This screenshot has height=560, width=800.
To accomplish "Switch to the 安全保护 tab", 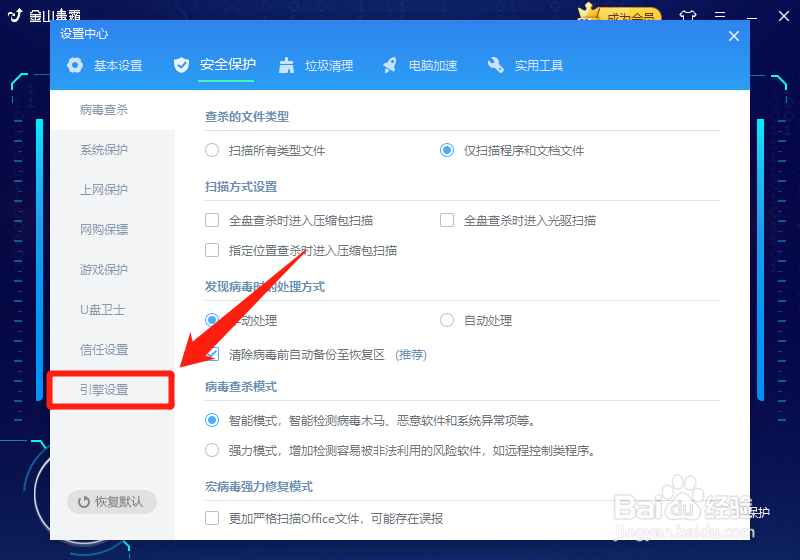I will 215,65.
